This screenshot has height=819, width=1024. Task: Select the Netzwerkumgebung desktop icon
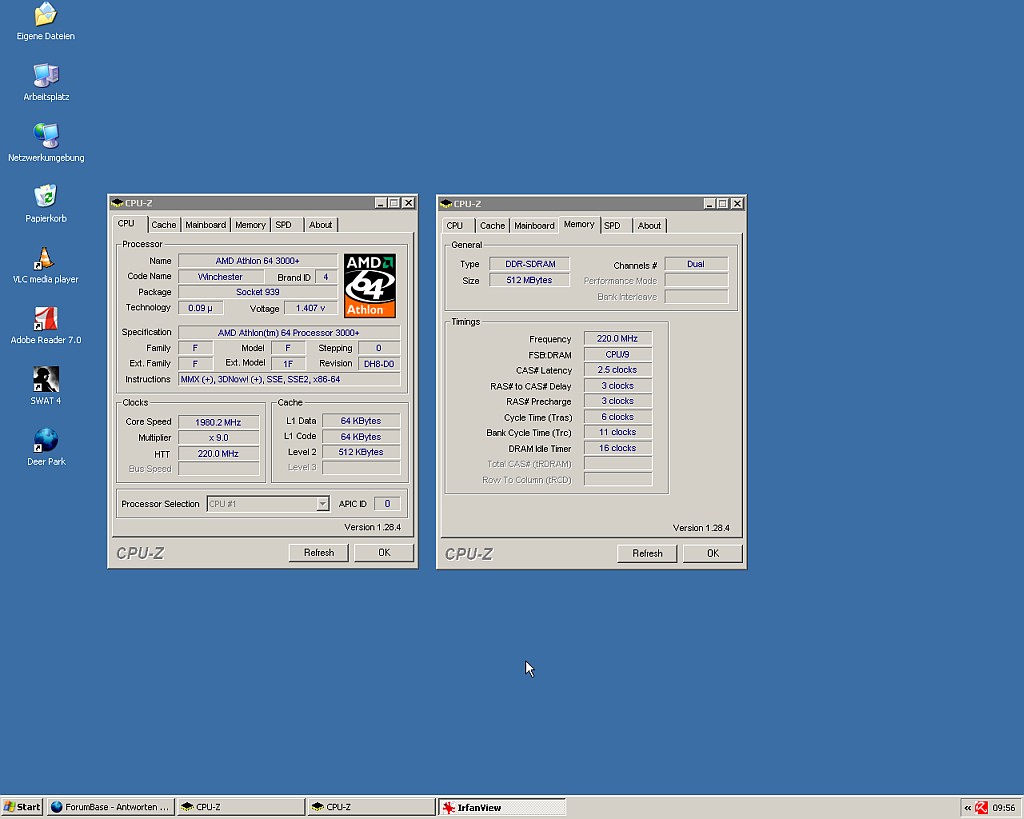(46, 143)
